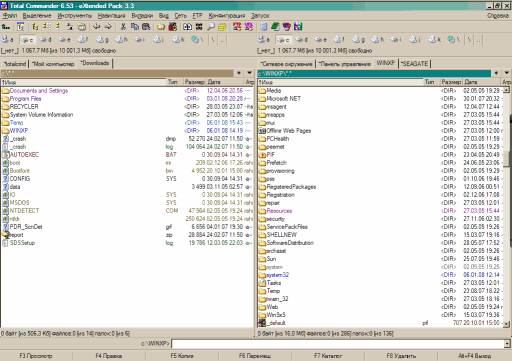The width and height of the screenshot is (512, 361).
Task: Click the colorful paint toolbar icon
Action: point(287,27)
